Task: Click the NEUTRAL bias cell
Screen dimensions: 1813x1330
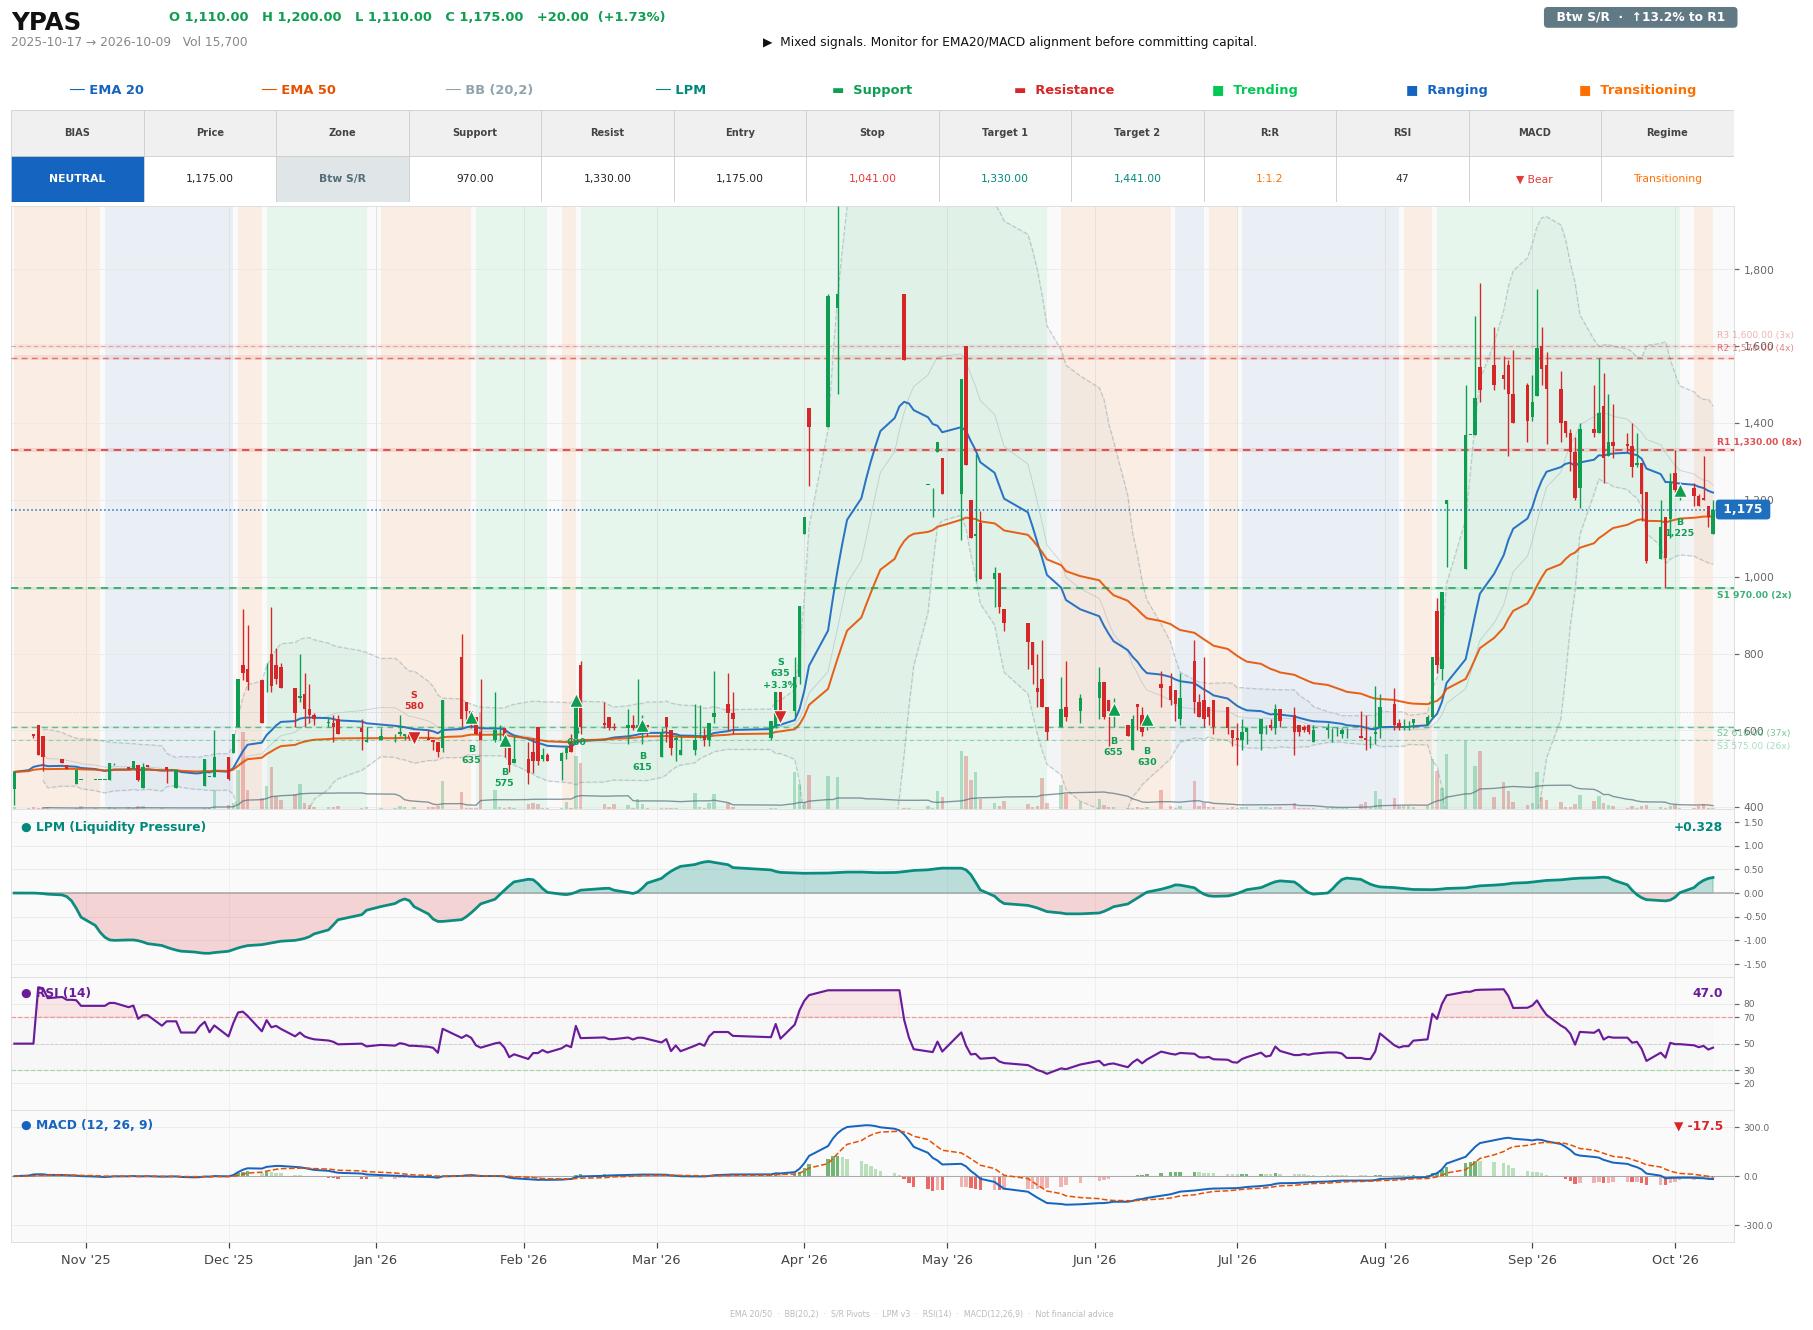Action: tap(77, 179)
